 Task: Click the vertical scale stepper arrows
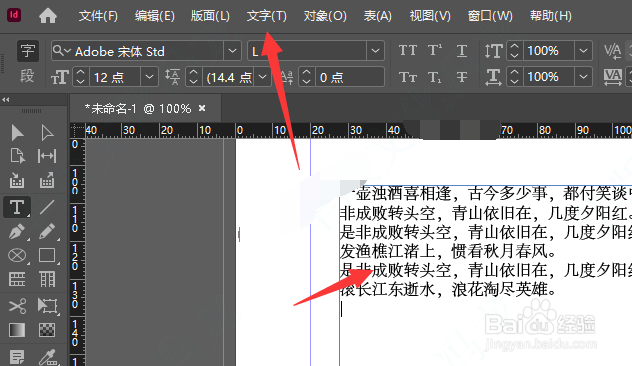point(514,51)
